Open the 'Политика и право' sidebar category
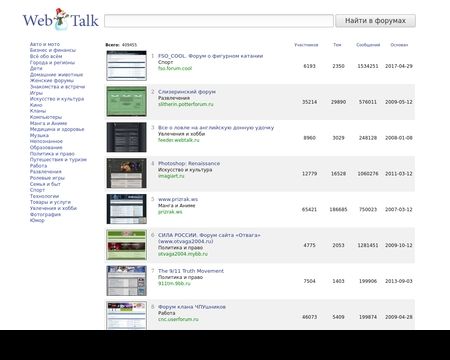Image resolution: width=450 pixels, height=360 pixels. click(x=52, y=154)
